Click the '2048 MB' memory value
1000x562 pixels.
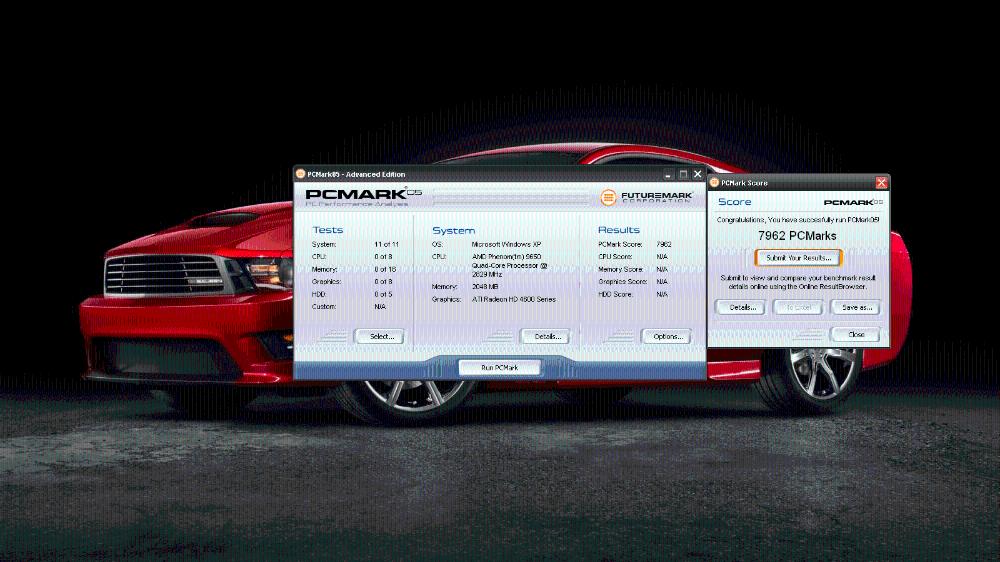pyautogui.click(x=485, y=286)
